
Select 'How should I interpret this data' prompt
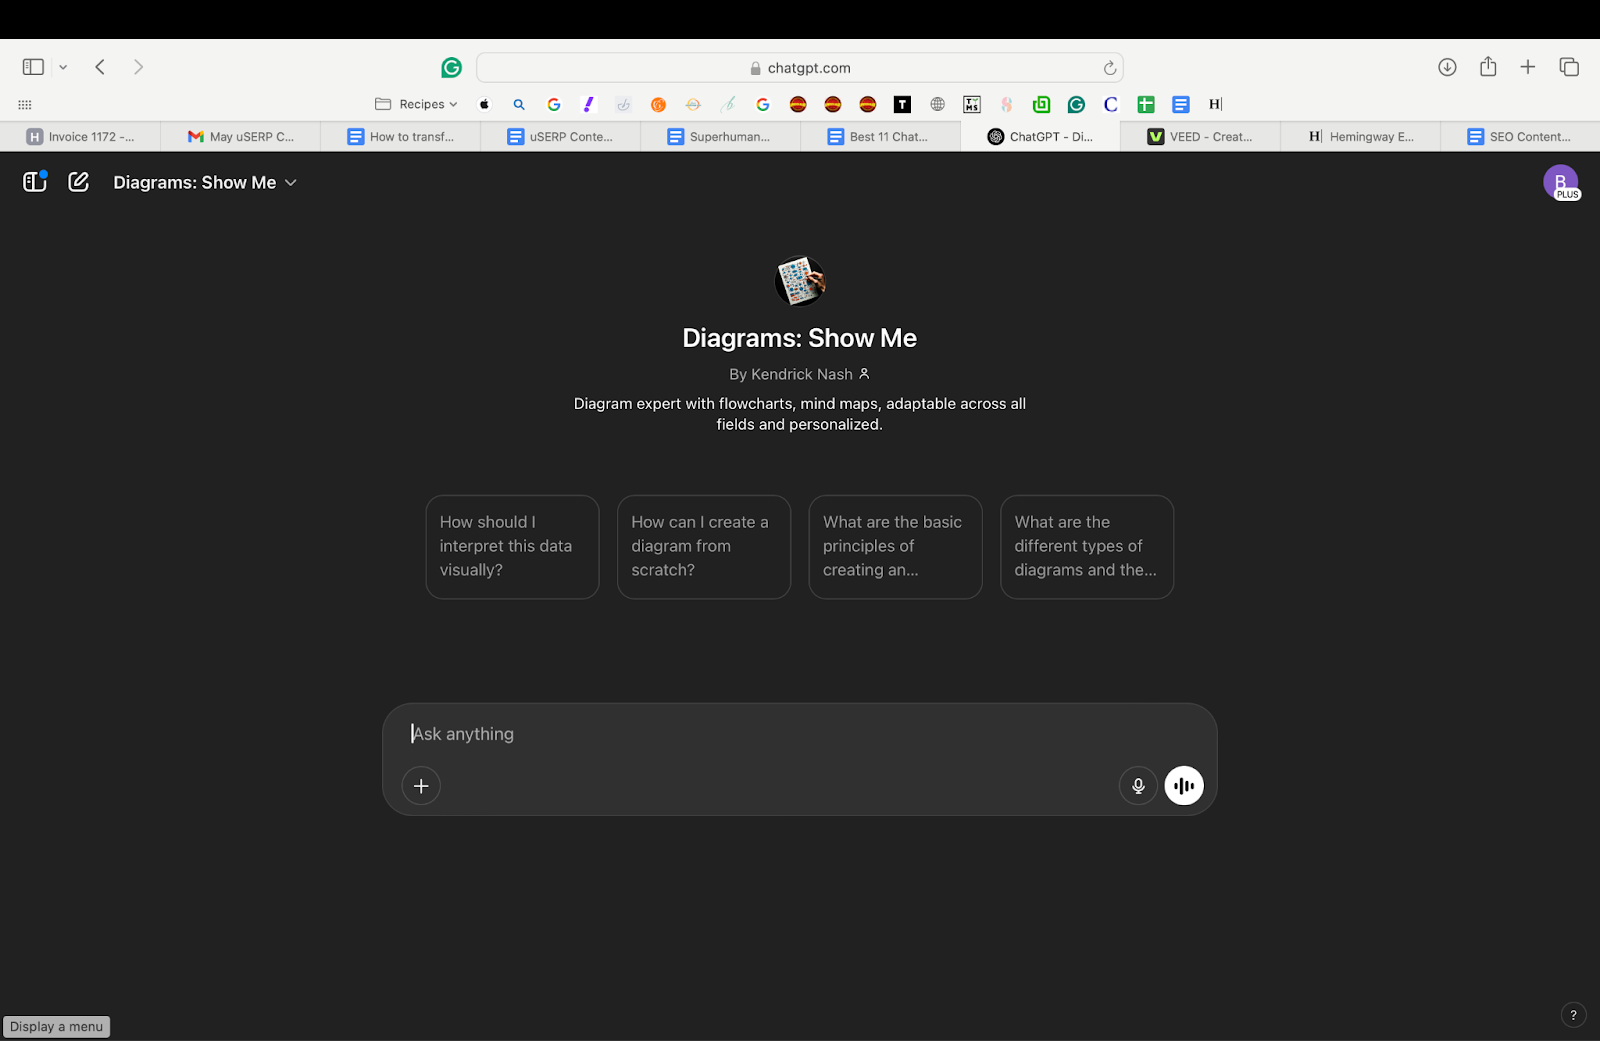[x=512, y=547]
